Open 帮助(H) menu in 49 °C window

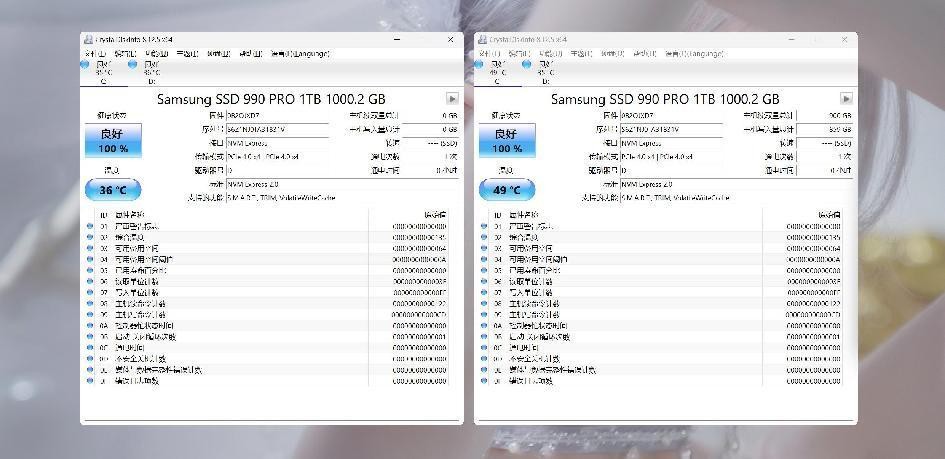(x=644, y=54)
